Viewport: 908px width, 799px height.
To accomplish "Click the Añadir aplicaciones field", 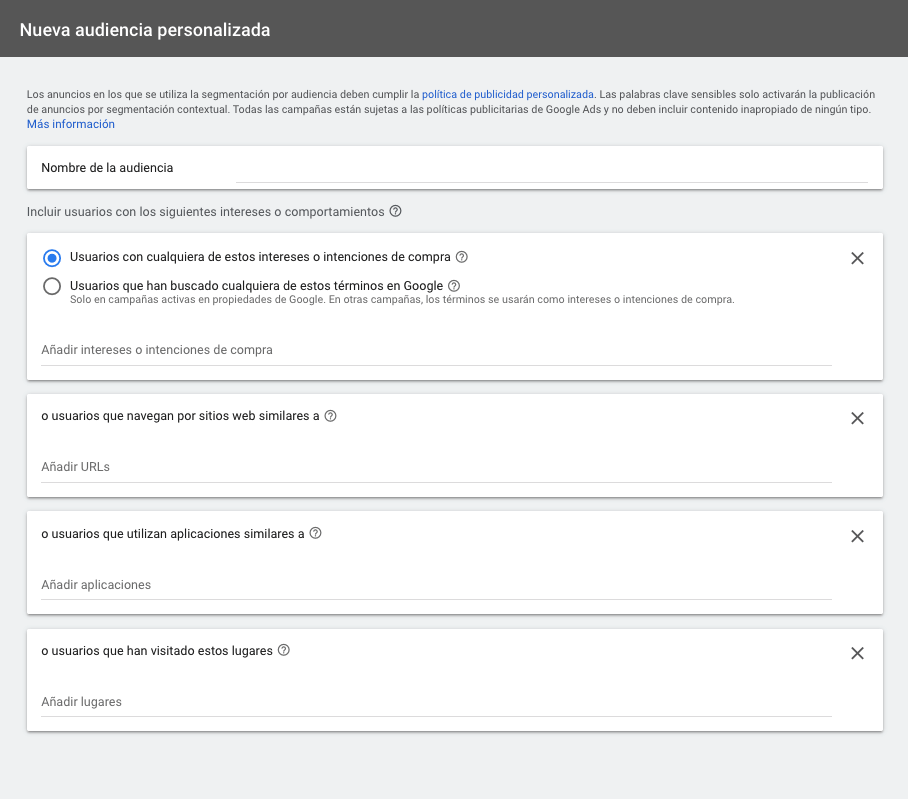I will tap(437, 585).
